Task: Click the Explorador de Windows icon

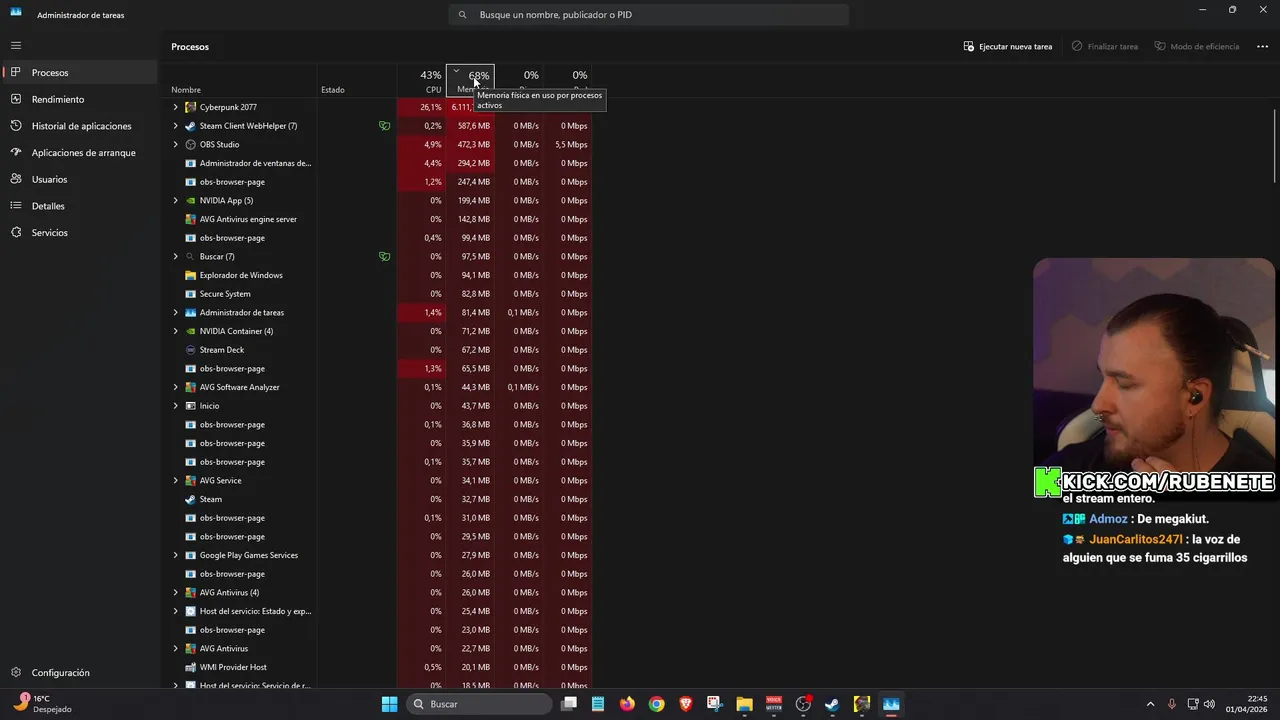Action: coord(191,275)
